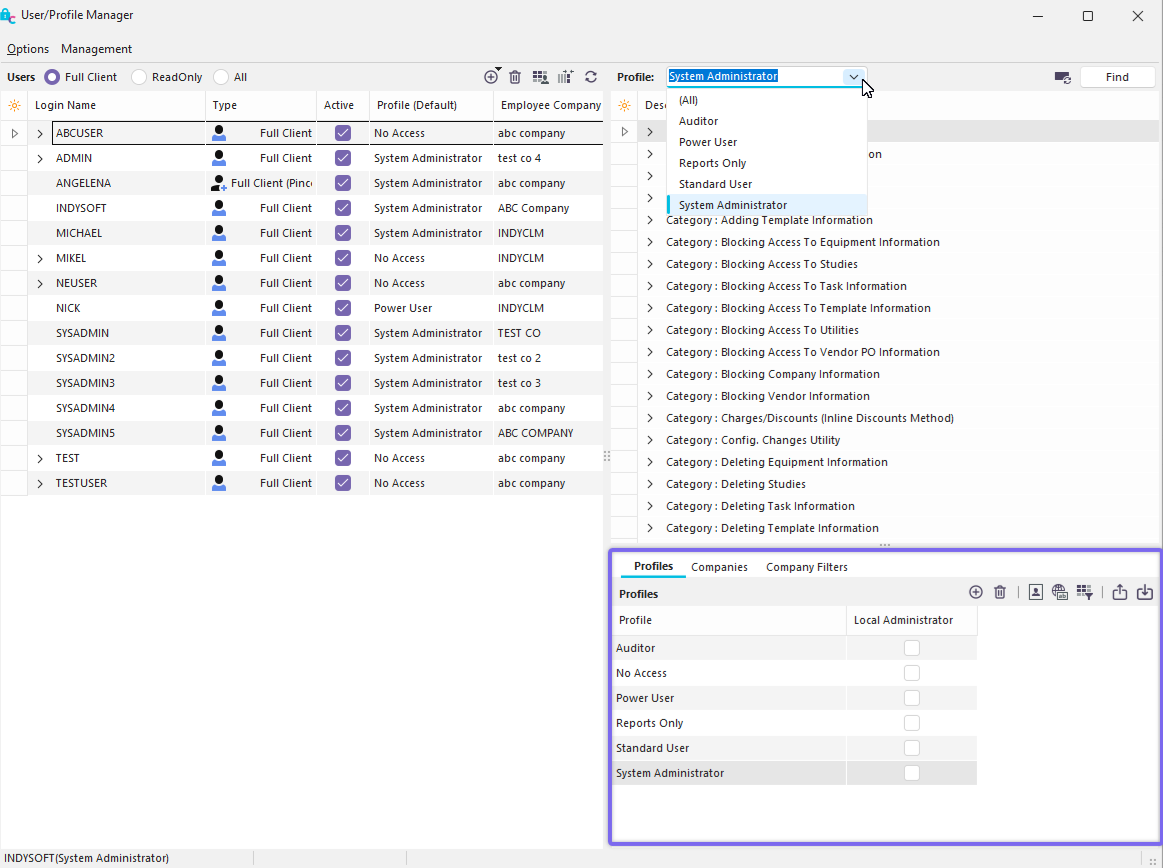Image resolution: width=1163 pixels, height=868 pixels.
Task: Select the SYSADMIN3 user row
Action: pyautogui.click(x=85, y=383)
